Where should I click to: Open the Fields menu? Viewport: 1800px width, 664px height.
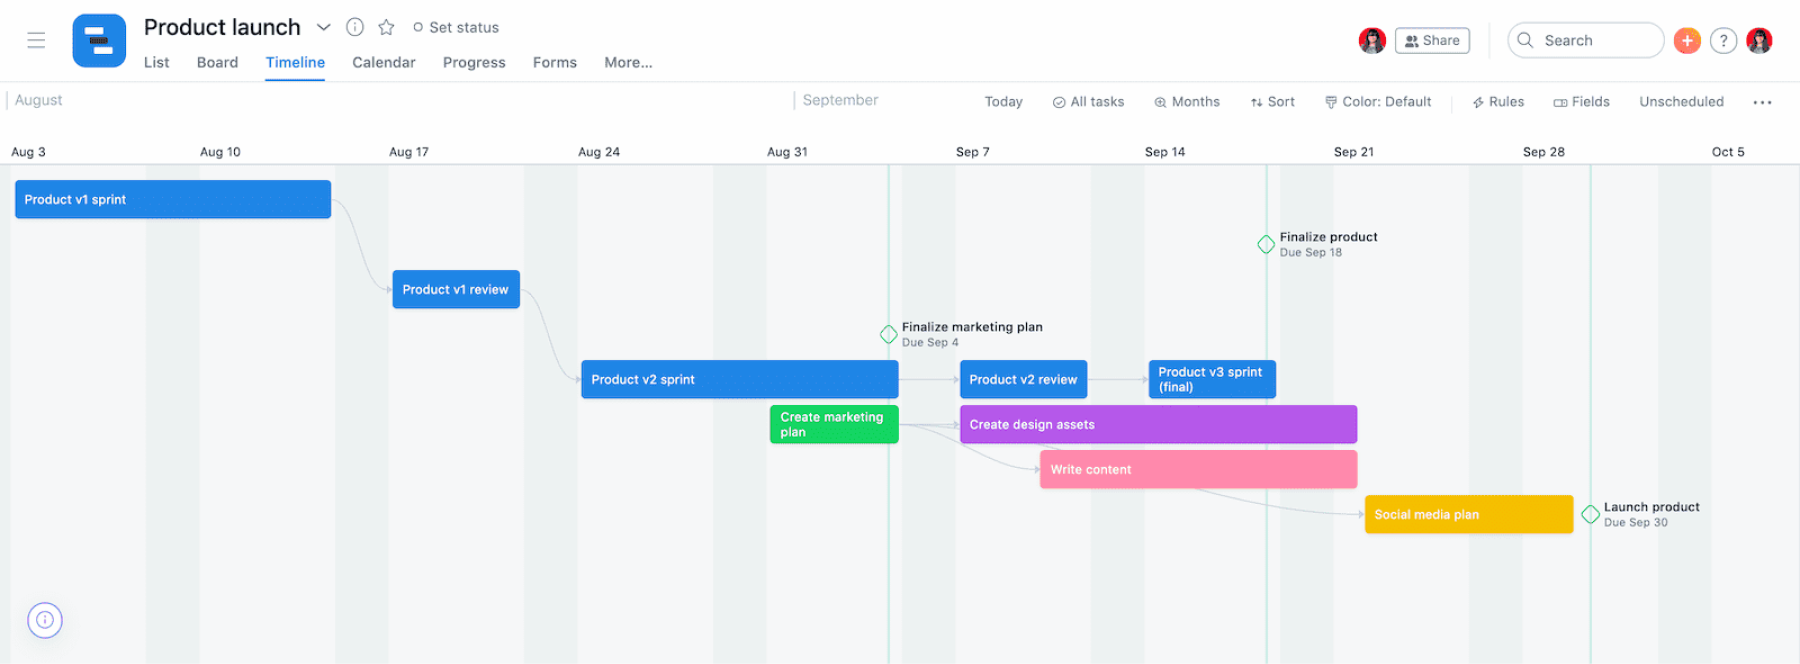point(1581,101)
